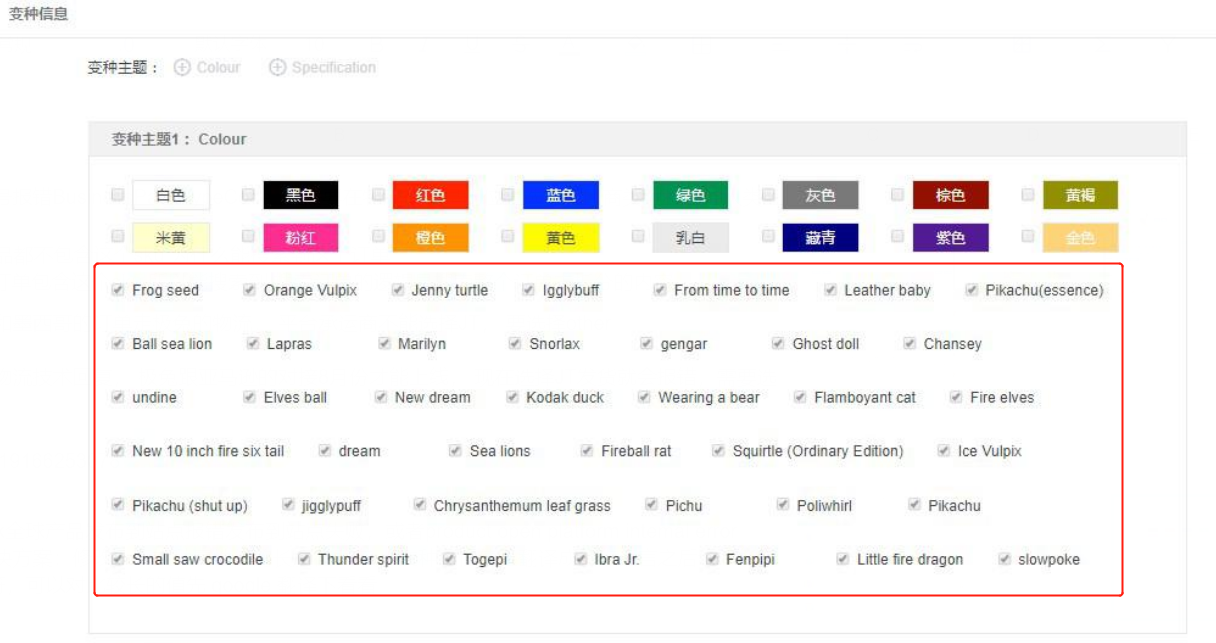Select the gray 灰色 color swatch
This screenshot has width=1216, height=643.
click(821, 195)
